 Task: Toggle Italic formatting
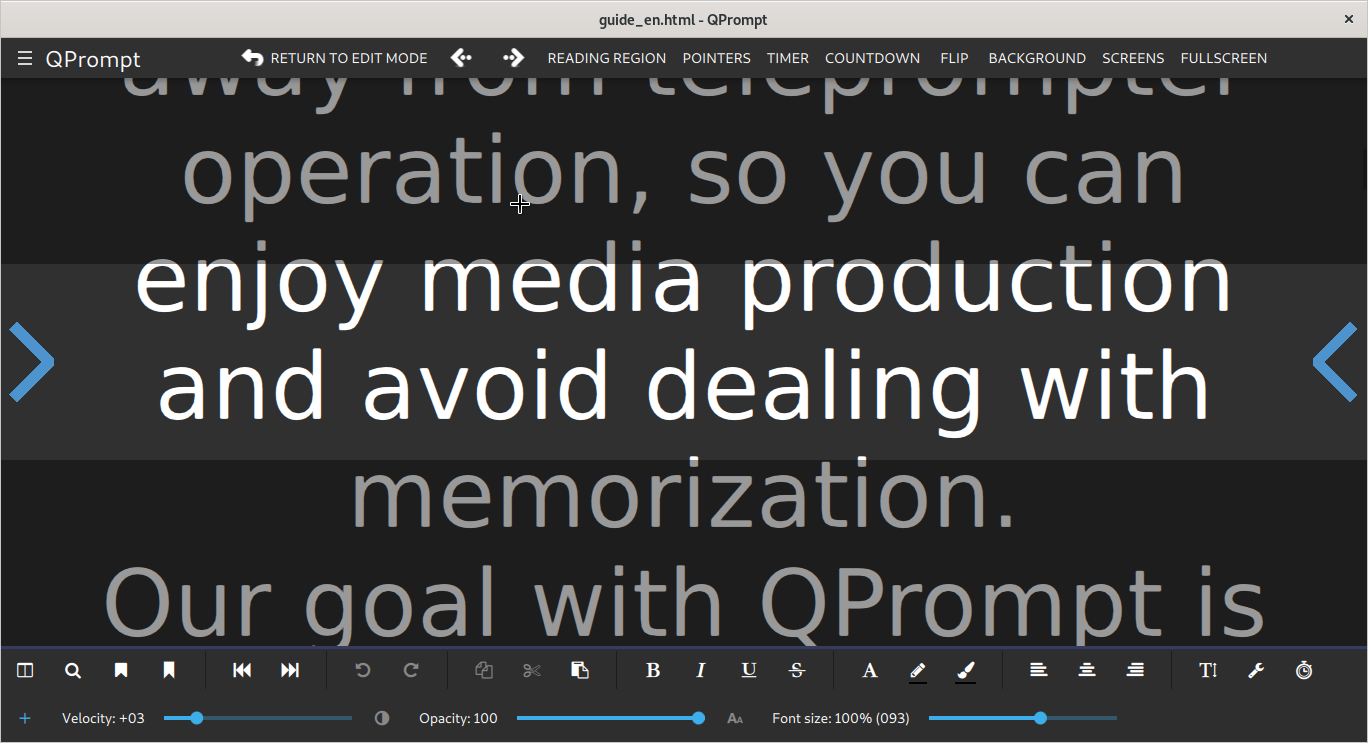tap(701, 670)
